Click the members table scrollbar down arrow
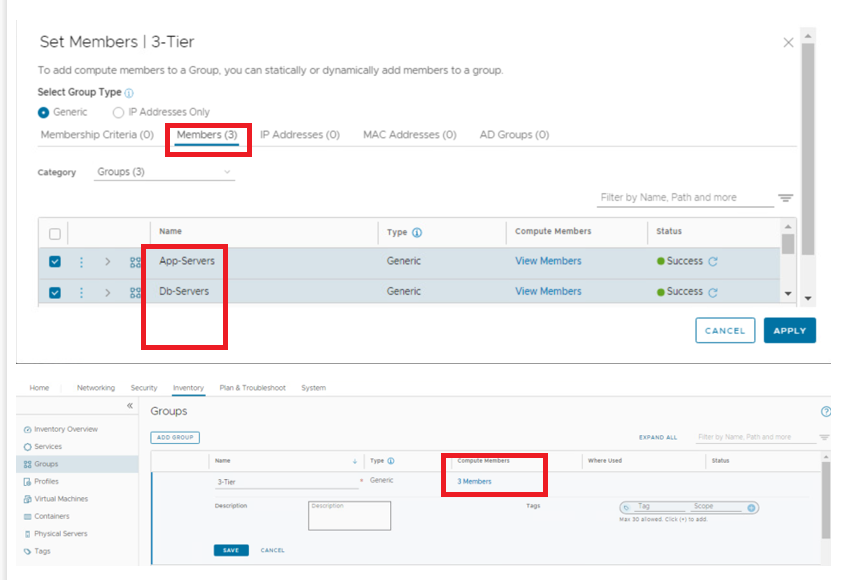844x580 pixels. (788, 296)
